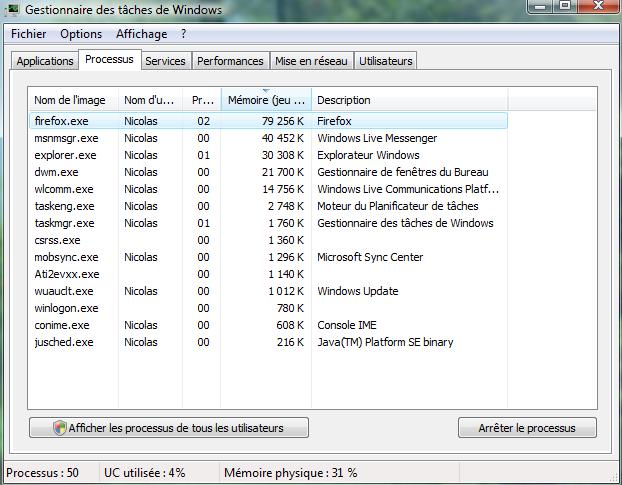The height and width of the screenshot is (485, 622).
Task: Open the Fichier menu
Action: click(29, 34)
